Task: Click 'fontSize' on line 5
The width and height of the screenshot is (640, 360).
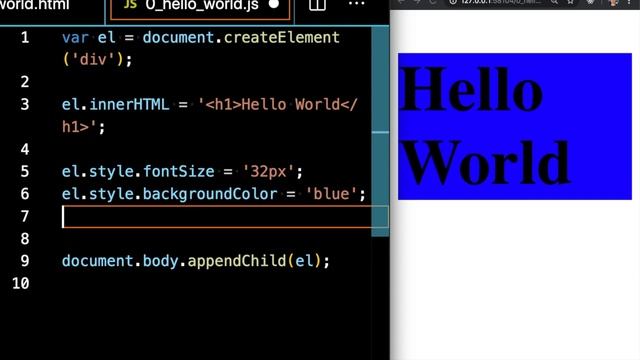Action: click(x=178, y=171)
